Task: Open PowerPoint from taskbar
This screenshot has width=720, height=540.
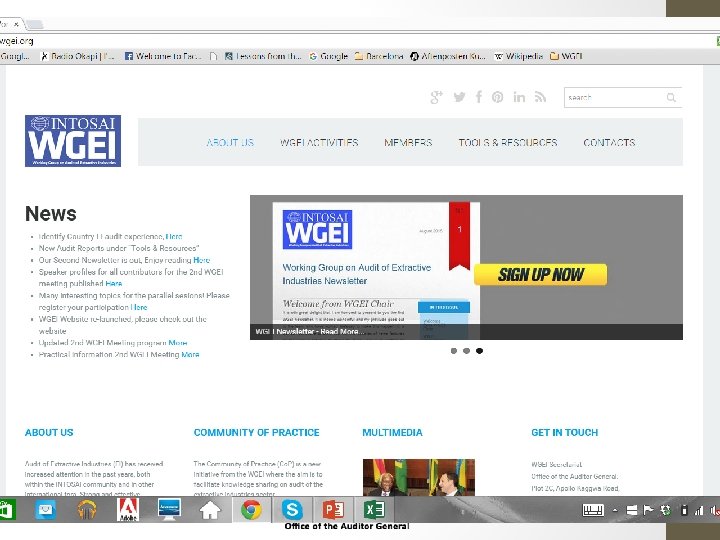Action: click(x=333, y=510)
